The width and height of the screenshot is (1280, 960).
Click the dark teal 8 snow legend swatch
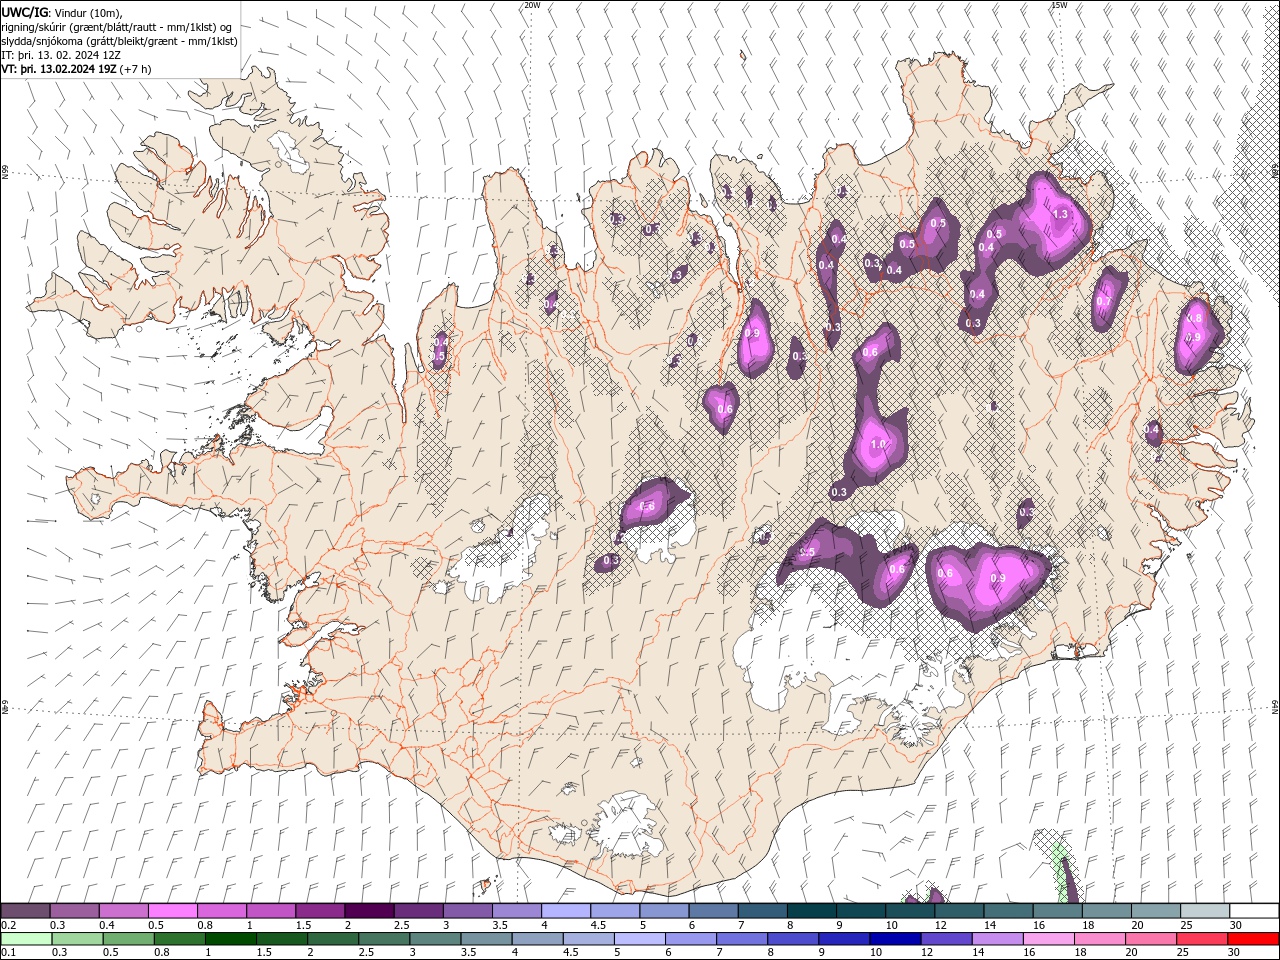click(811, 911)
